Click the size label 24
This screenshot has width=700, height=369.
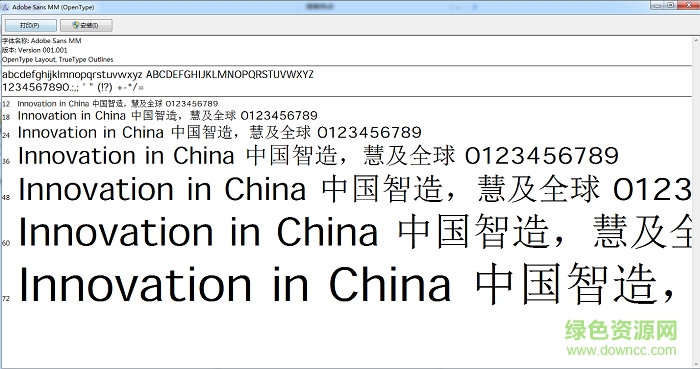6,135
